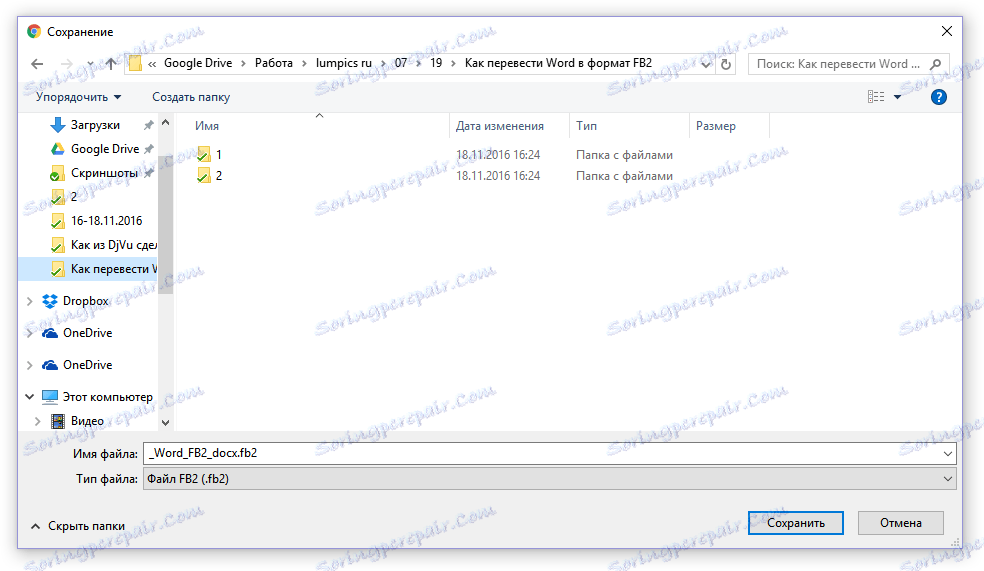Viewport: 984px width, 571px height.
Task: Click 07 breadcrumb segment
Action: [400, 63]
